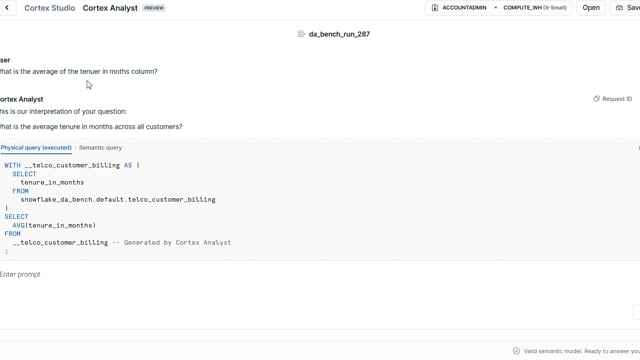Click the copy icon beside Request ID

click(x=596, y=99)
